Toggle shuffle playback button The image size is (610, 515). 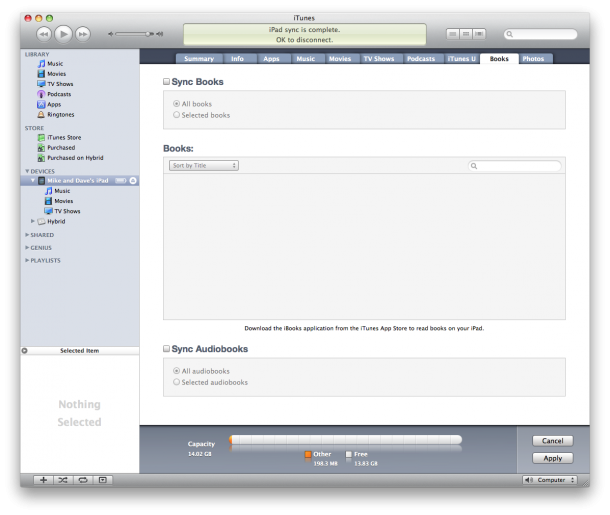click(x=63, y=480)
